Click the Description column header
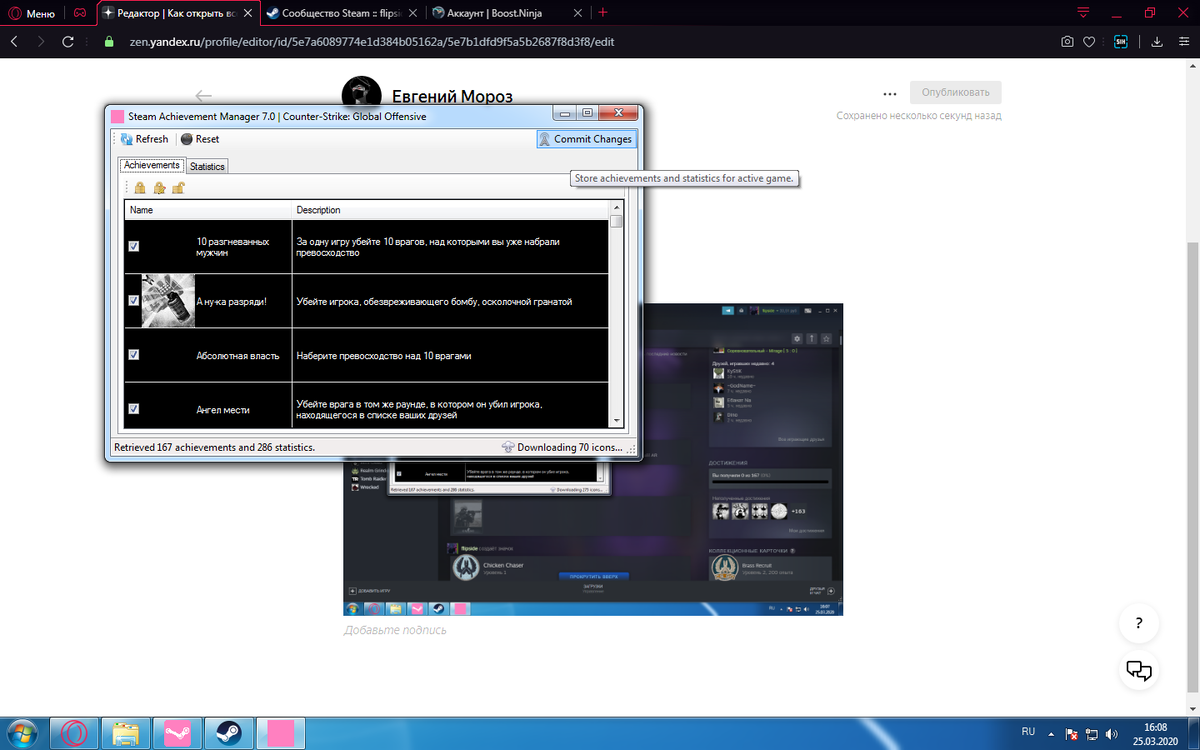Screen dimensions: 1200x750 coord(451,210)
